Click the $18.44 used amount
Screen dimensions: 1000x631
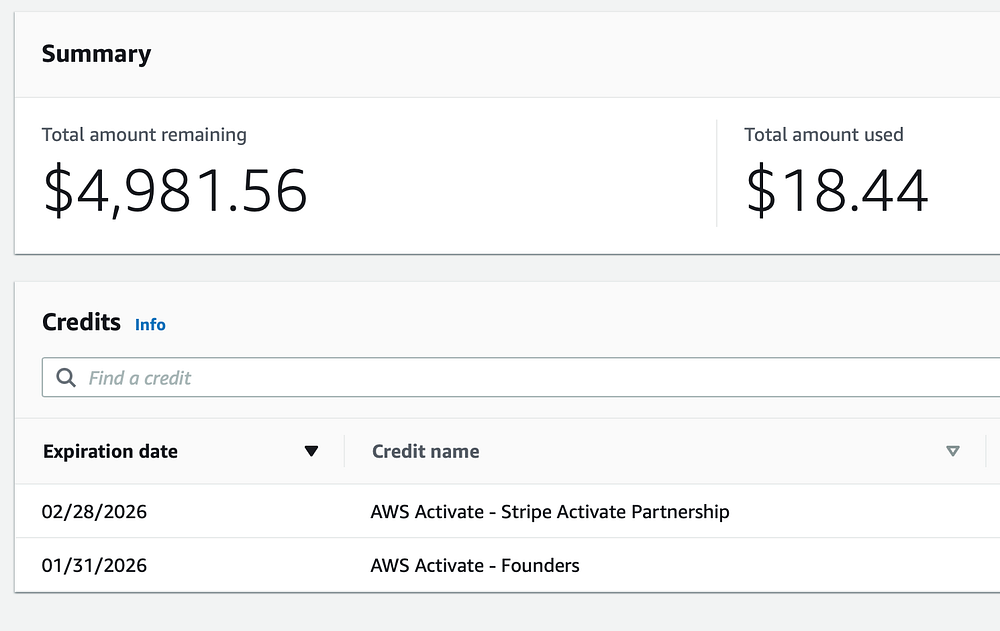[x=836, y=191]
